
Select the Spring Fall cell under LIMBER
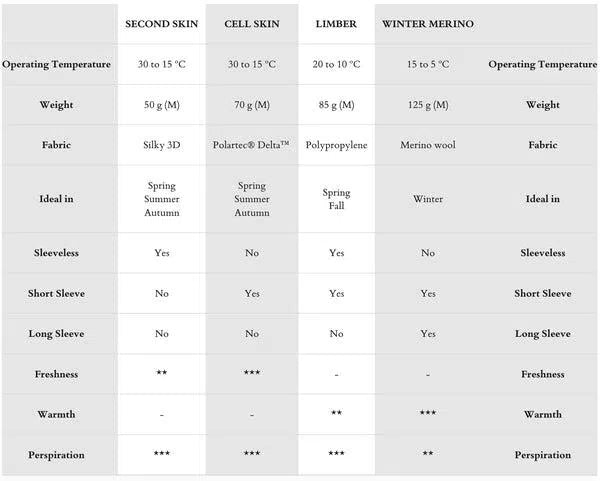(336, 199)
